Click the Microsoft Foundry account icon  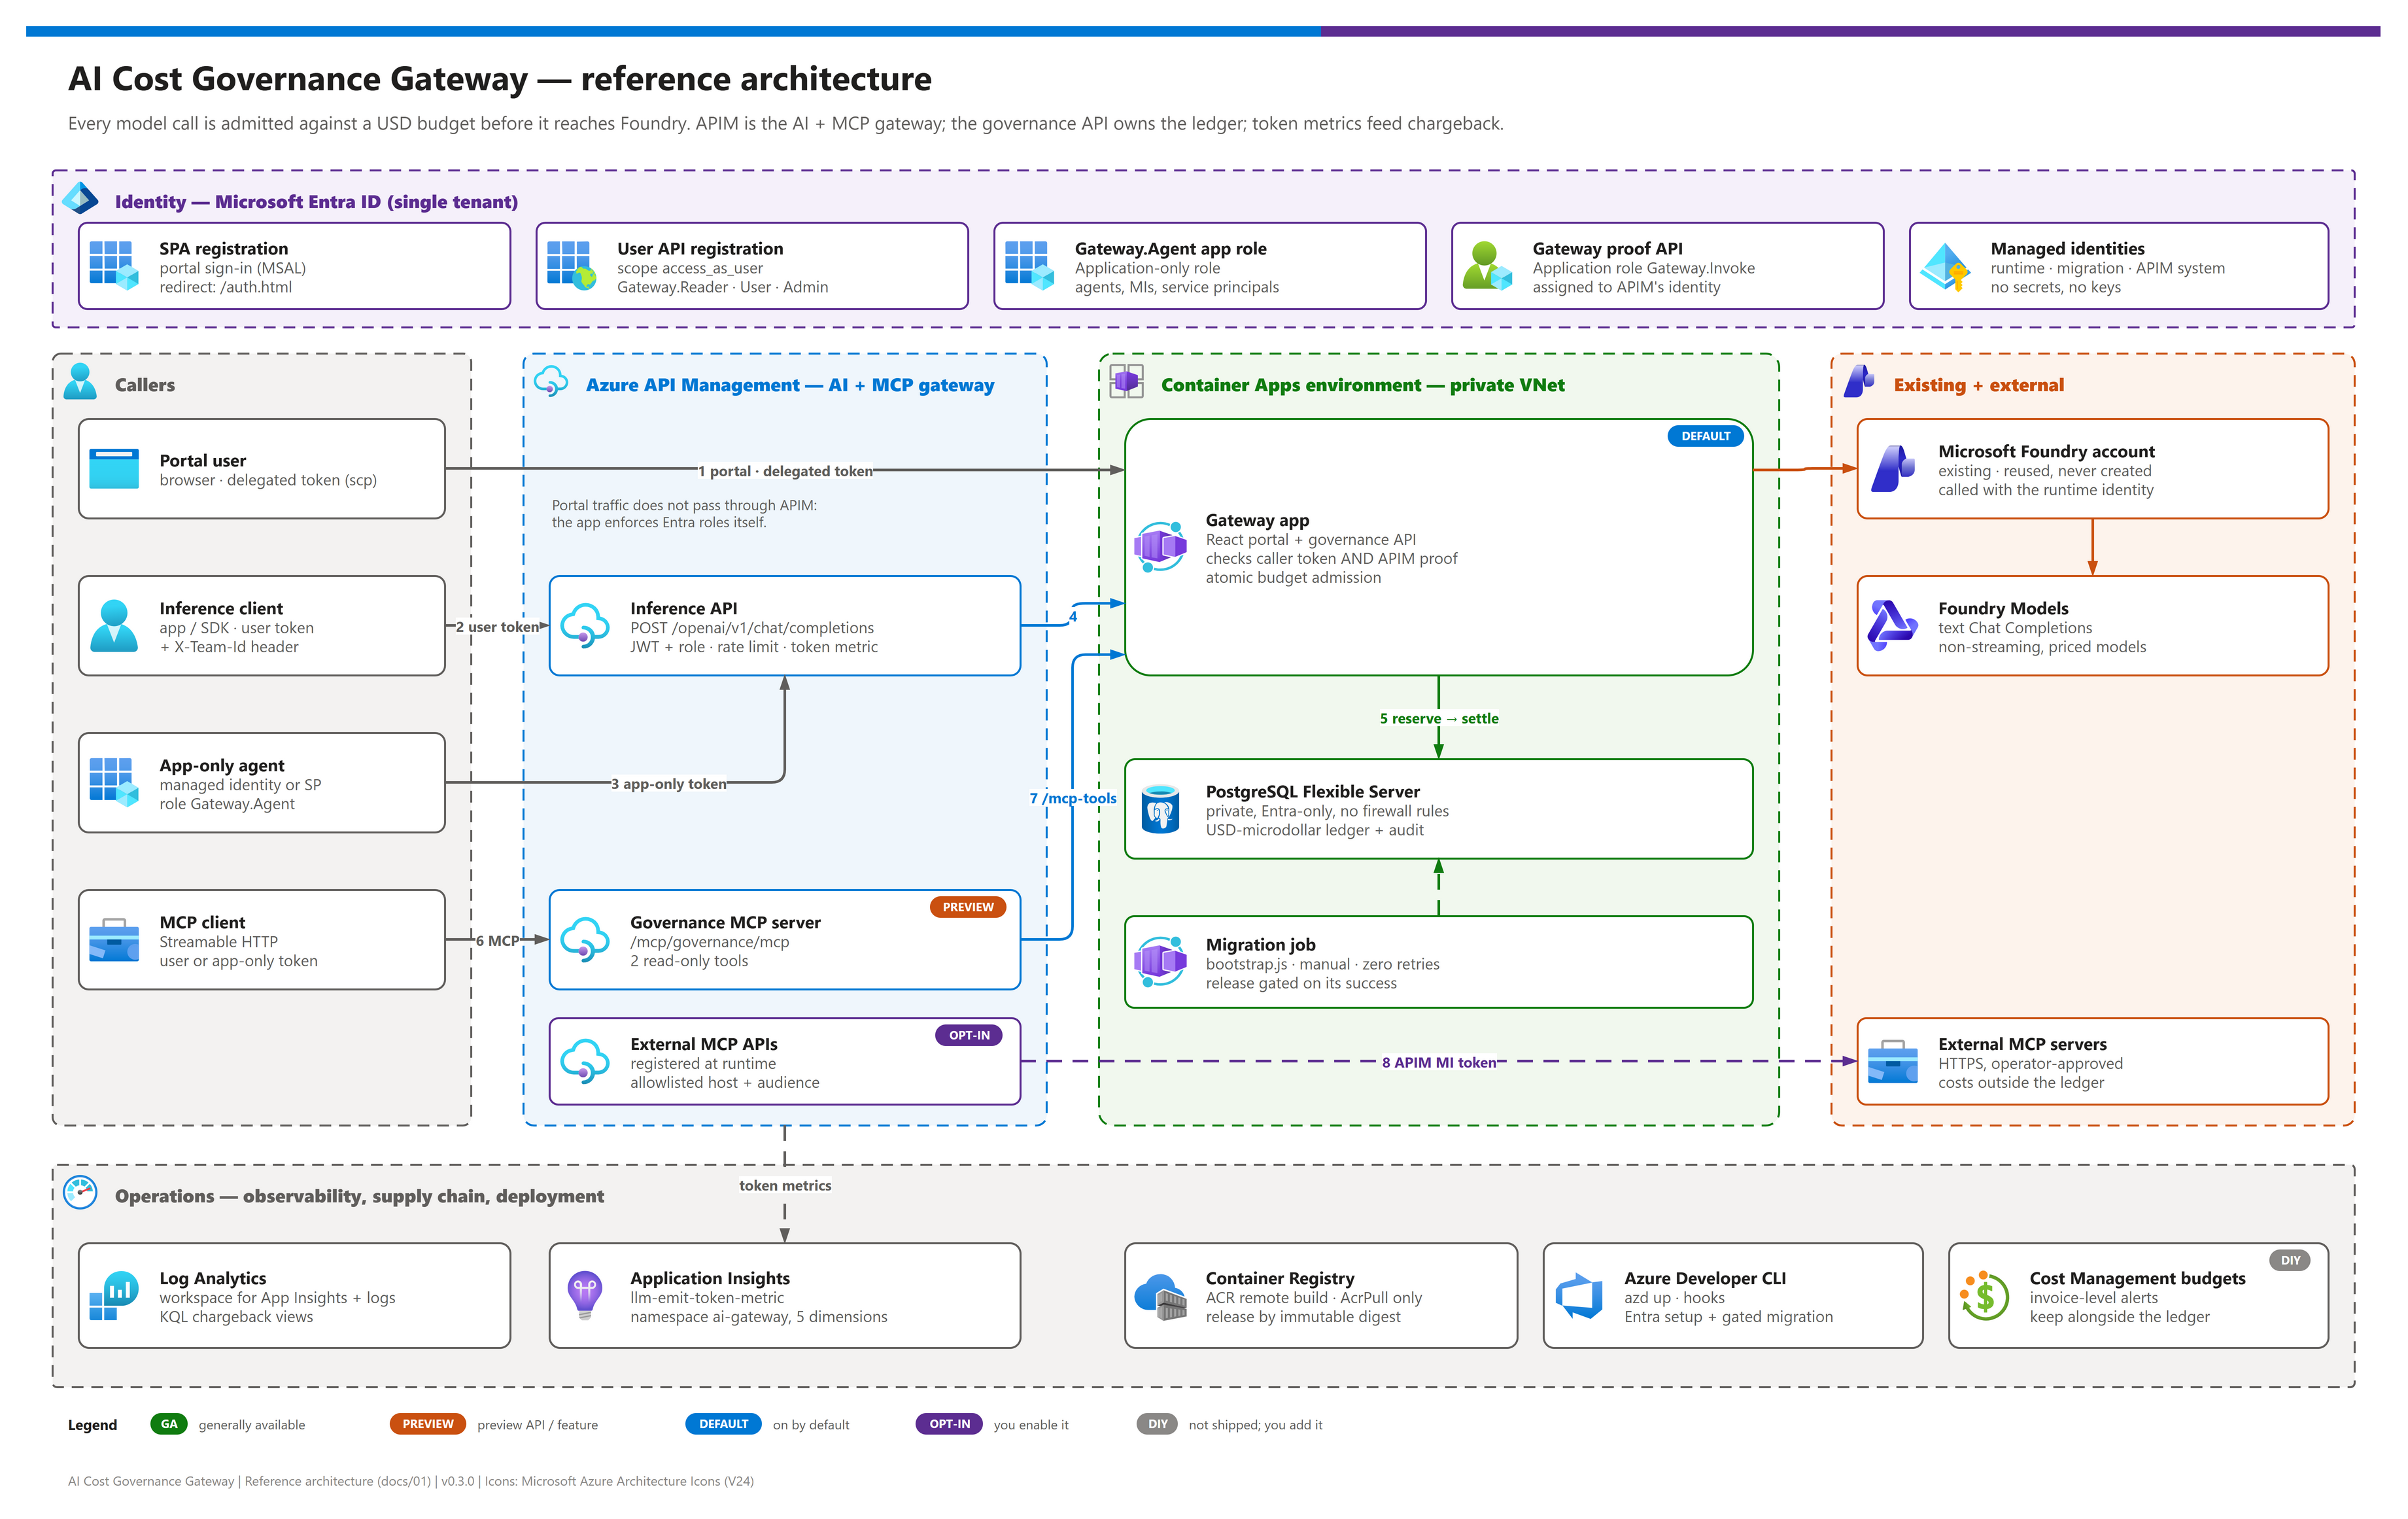click(1892, 468)
